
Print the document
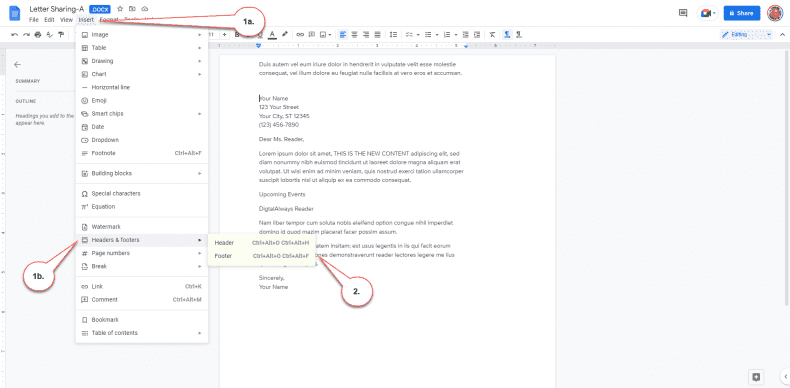pos(38,35)
